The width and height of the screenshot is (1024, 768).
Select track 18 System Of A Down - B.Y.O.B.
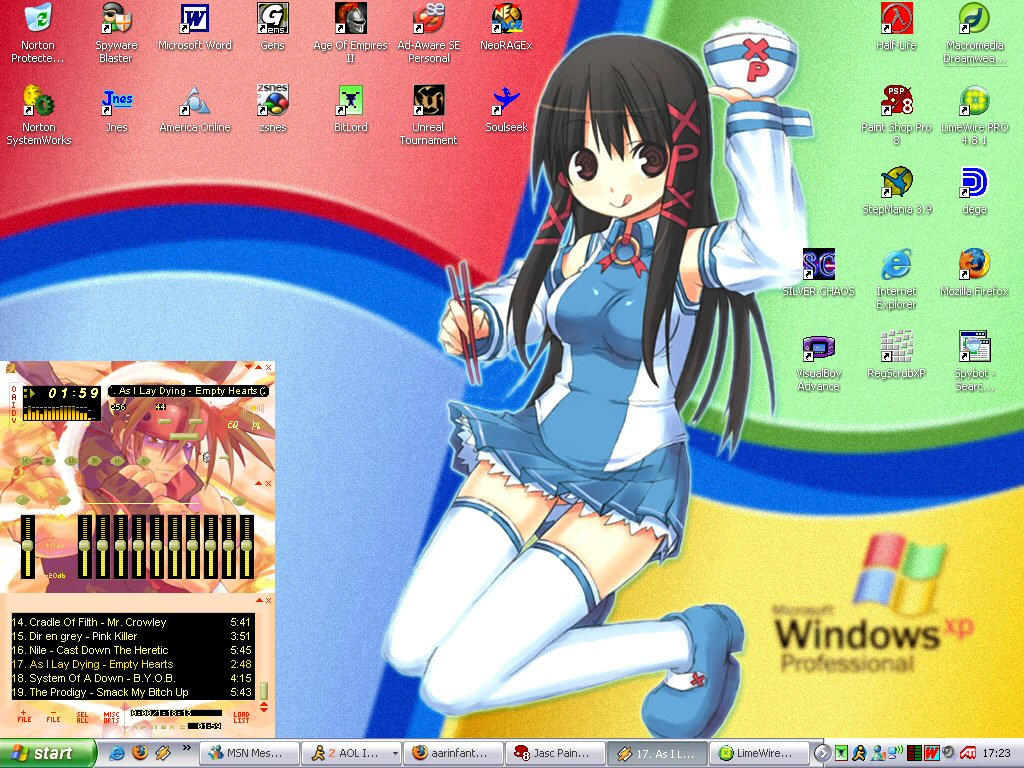tap(132, 679)
